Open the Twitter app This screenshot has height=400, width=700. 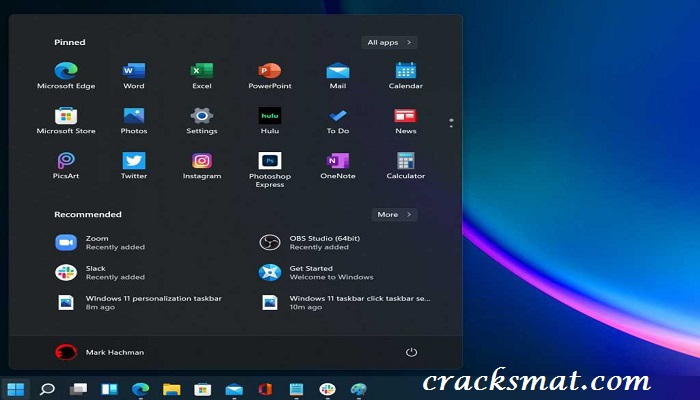click(x=134, y=166)
